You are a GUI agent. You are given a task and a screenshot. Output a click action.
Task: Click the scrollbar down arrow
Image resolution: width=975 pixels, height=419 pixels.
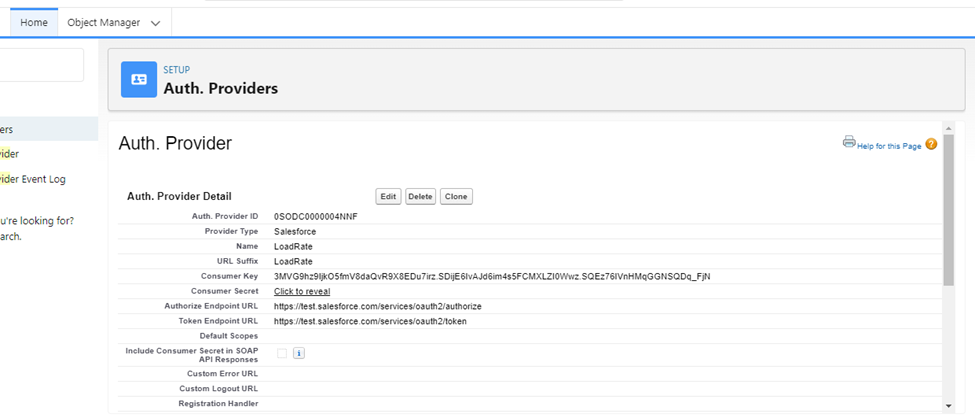948,404
